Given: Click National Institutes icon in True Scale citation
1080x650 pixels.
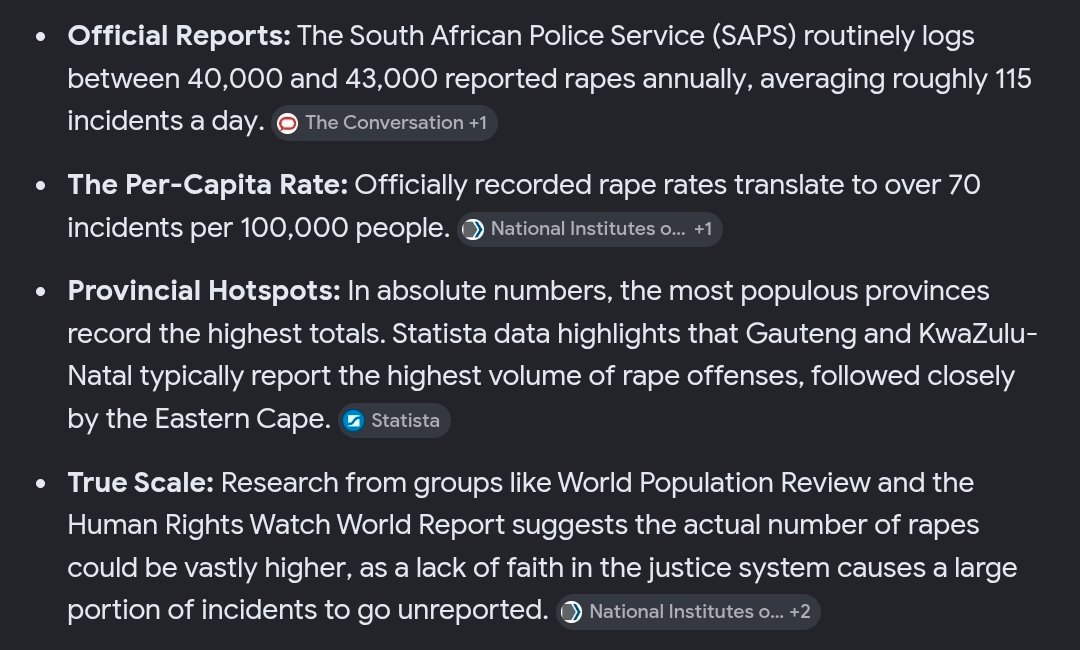Looking at the screenshot, I should (x=571, y=612).
